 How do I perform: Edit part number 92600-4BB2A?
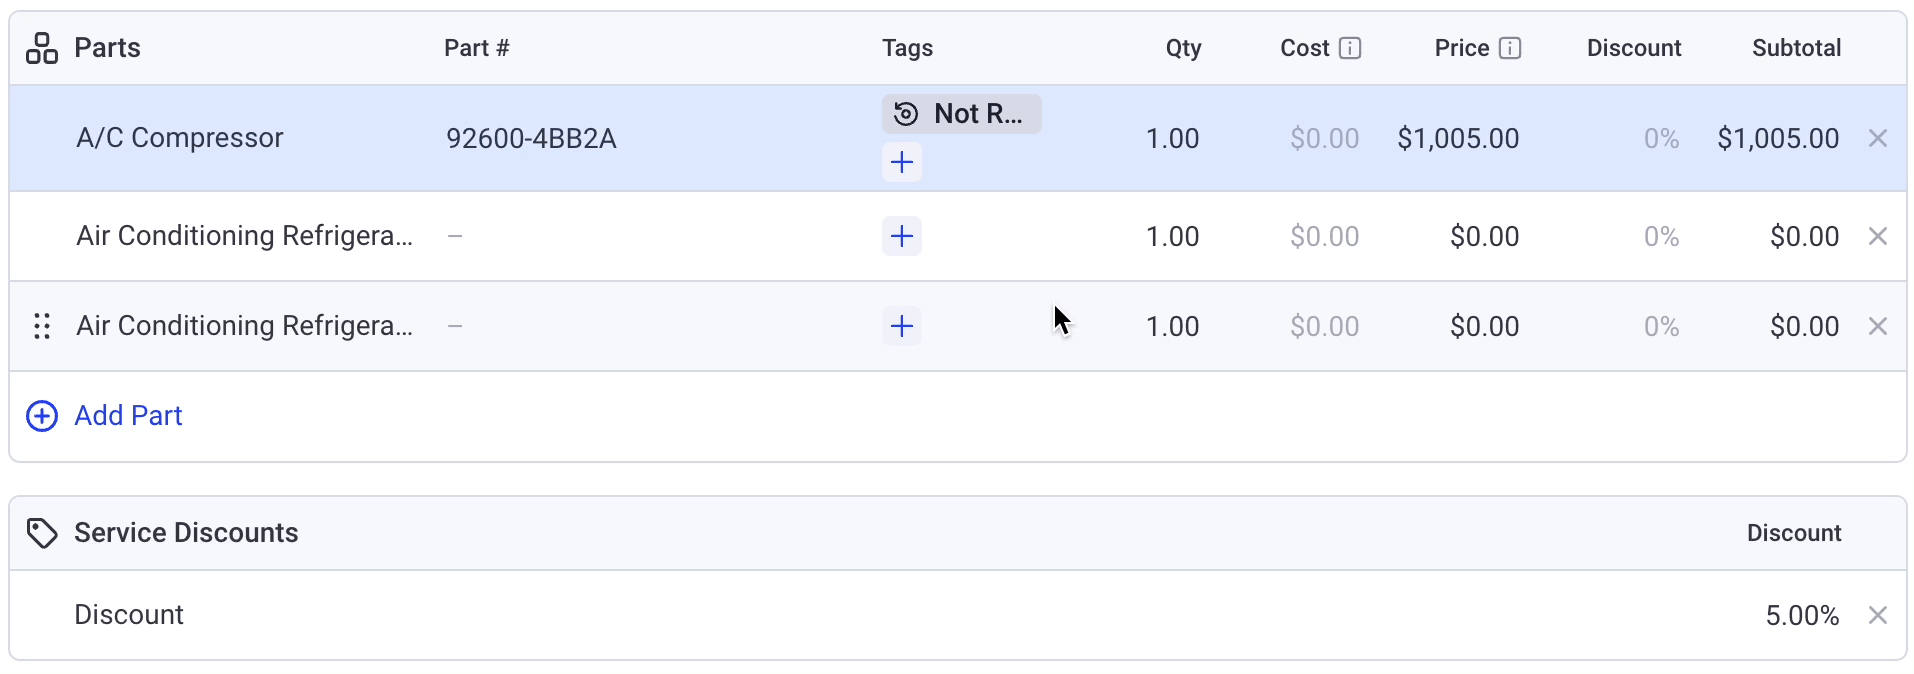tap(531, 138)
